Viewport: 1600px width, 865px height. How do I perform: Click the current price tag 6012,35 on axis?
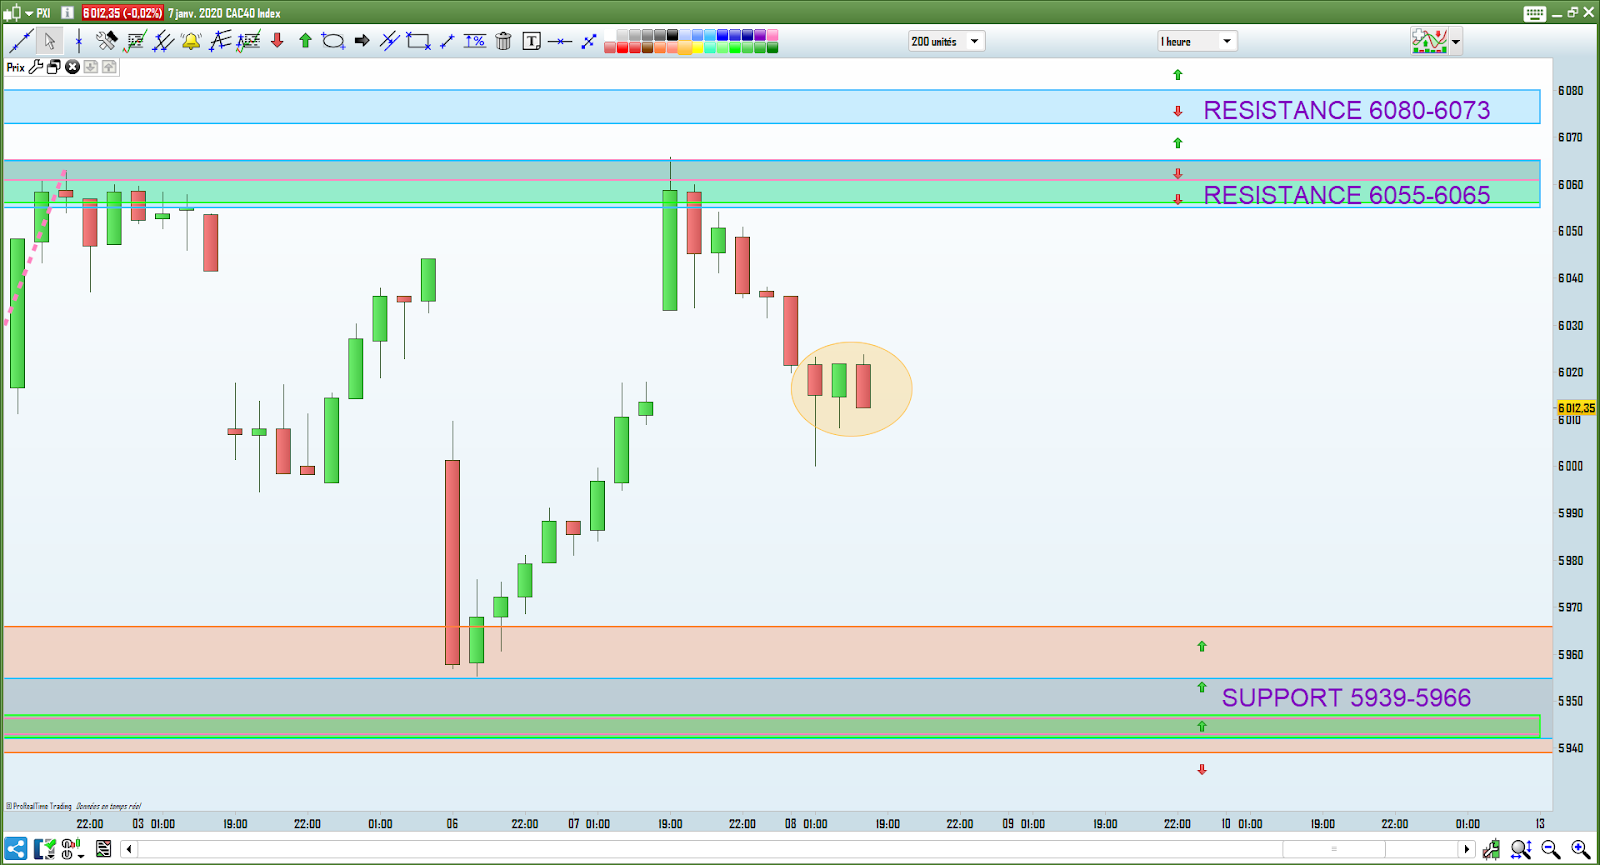[1576, 408]
